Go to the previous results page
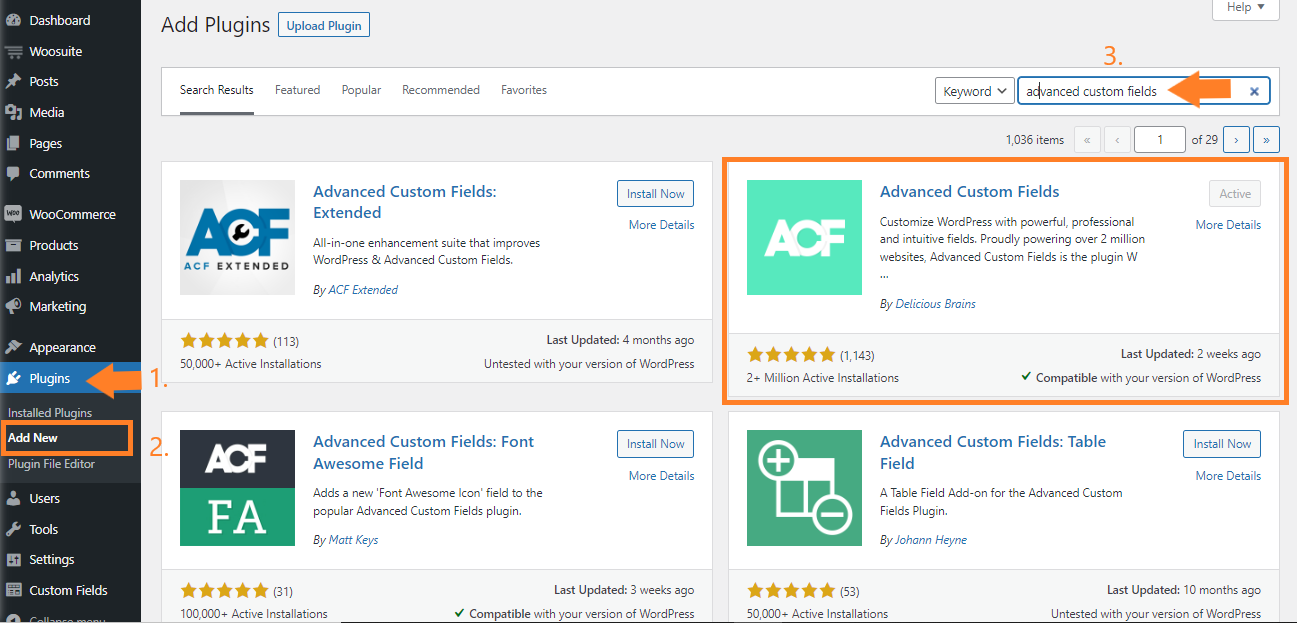Viewport: 1297px width, 623px height. (1118, 140)
